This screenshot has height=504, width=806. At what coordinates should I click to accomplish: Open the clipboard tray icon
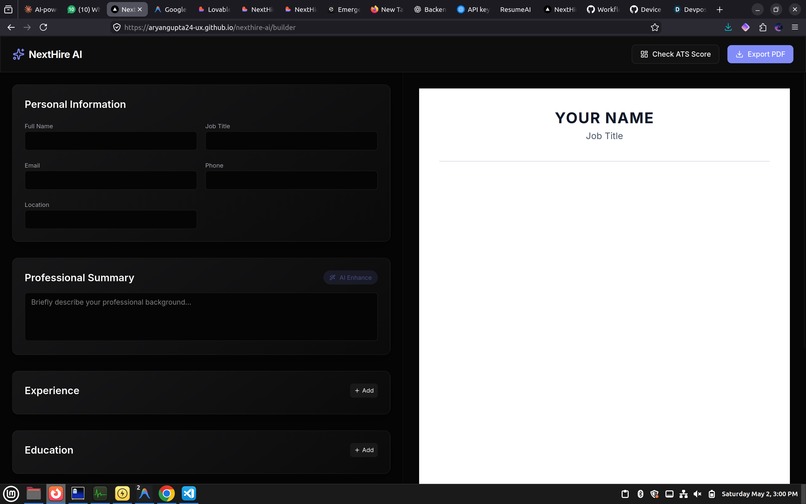625,494
